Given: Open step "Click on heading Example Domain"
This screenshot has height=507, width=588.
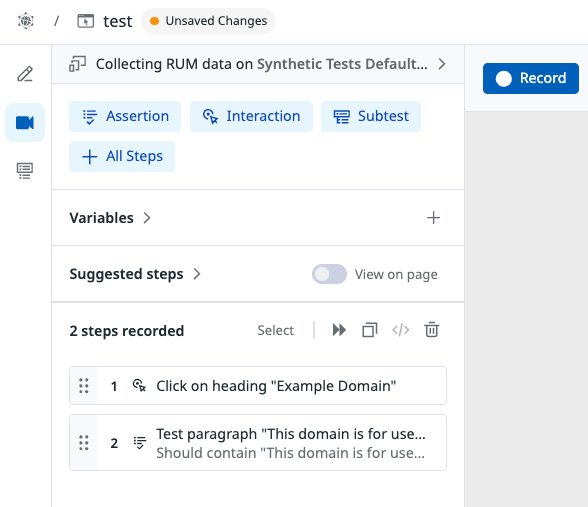Looking at the screenshot, I should pos(258,386).
